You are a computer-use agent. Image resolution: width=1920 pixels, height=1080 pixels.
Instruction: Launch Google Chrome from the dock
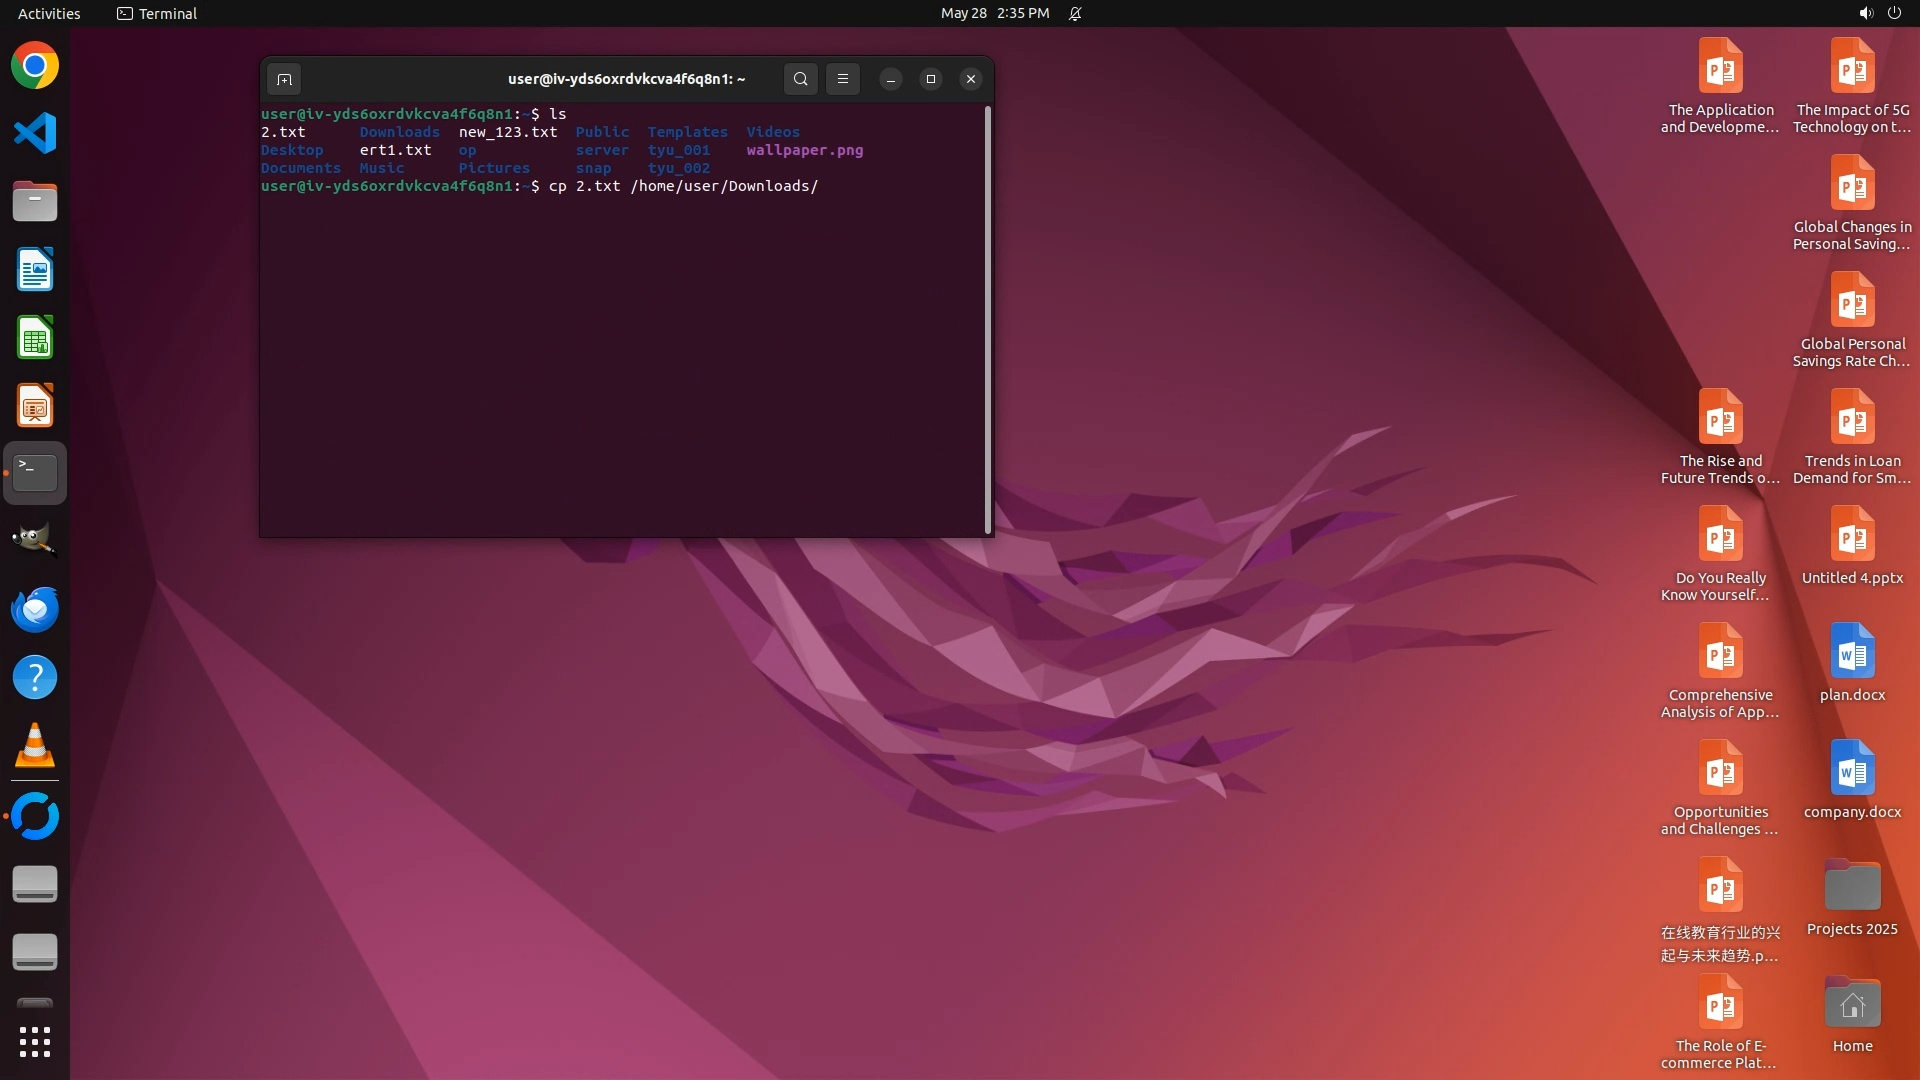pos(35,66)
